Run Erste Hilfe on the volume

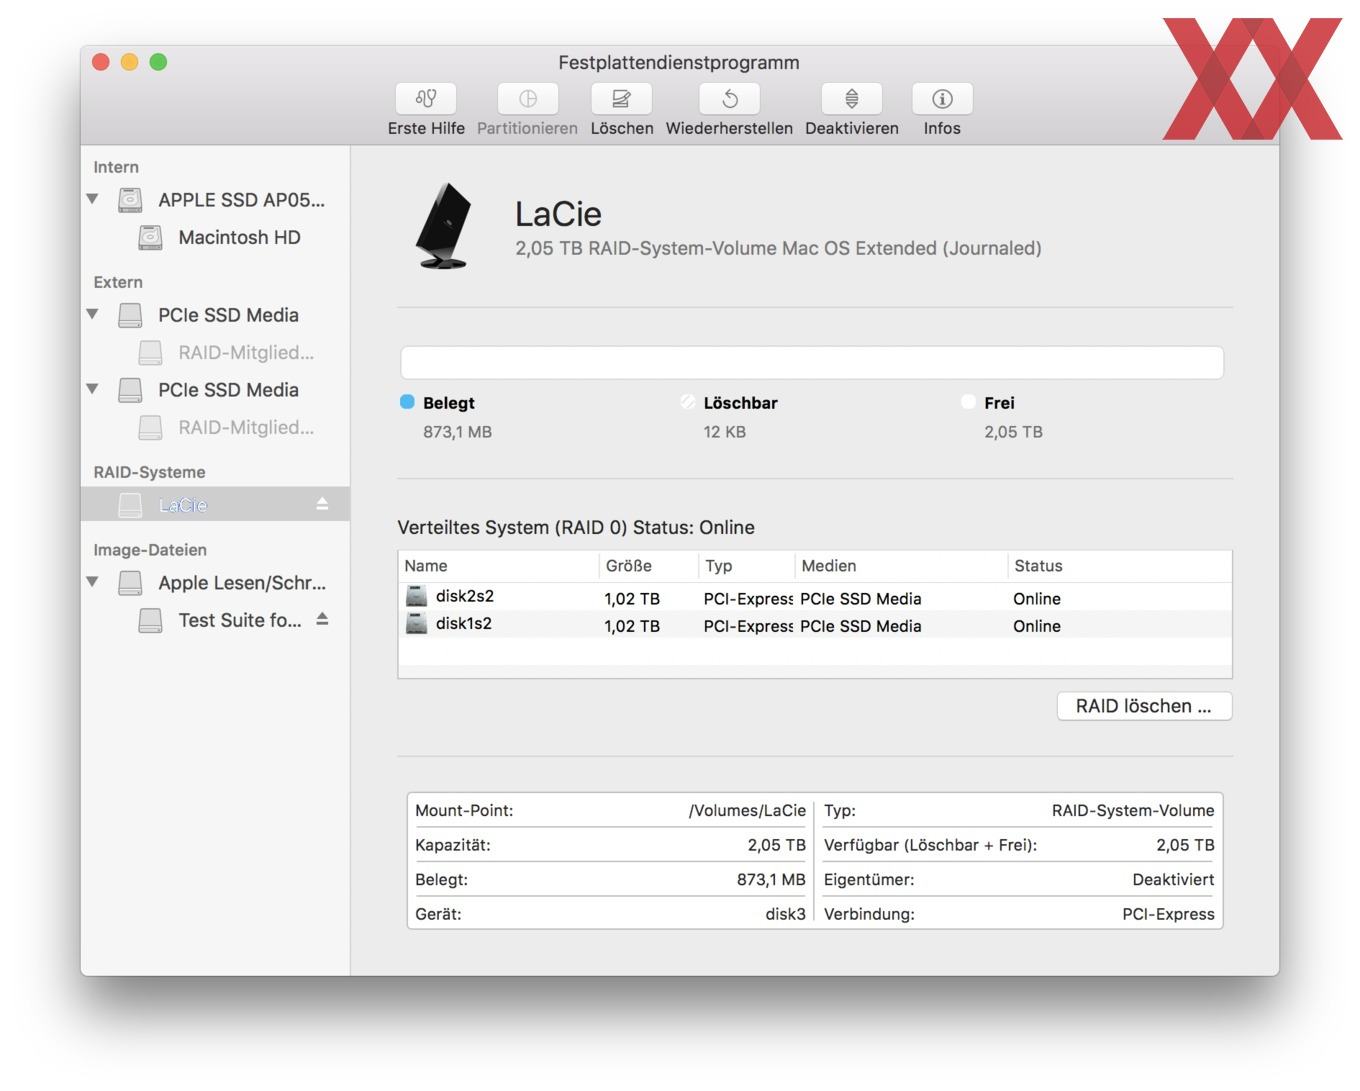pyautogui.click(x=426, y=99)
